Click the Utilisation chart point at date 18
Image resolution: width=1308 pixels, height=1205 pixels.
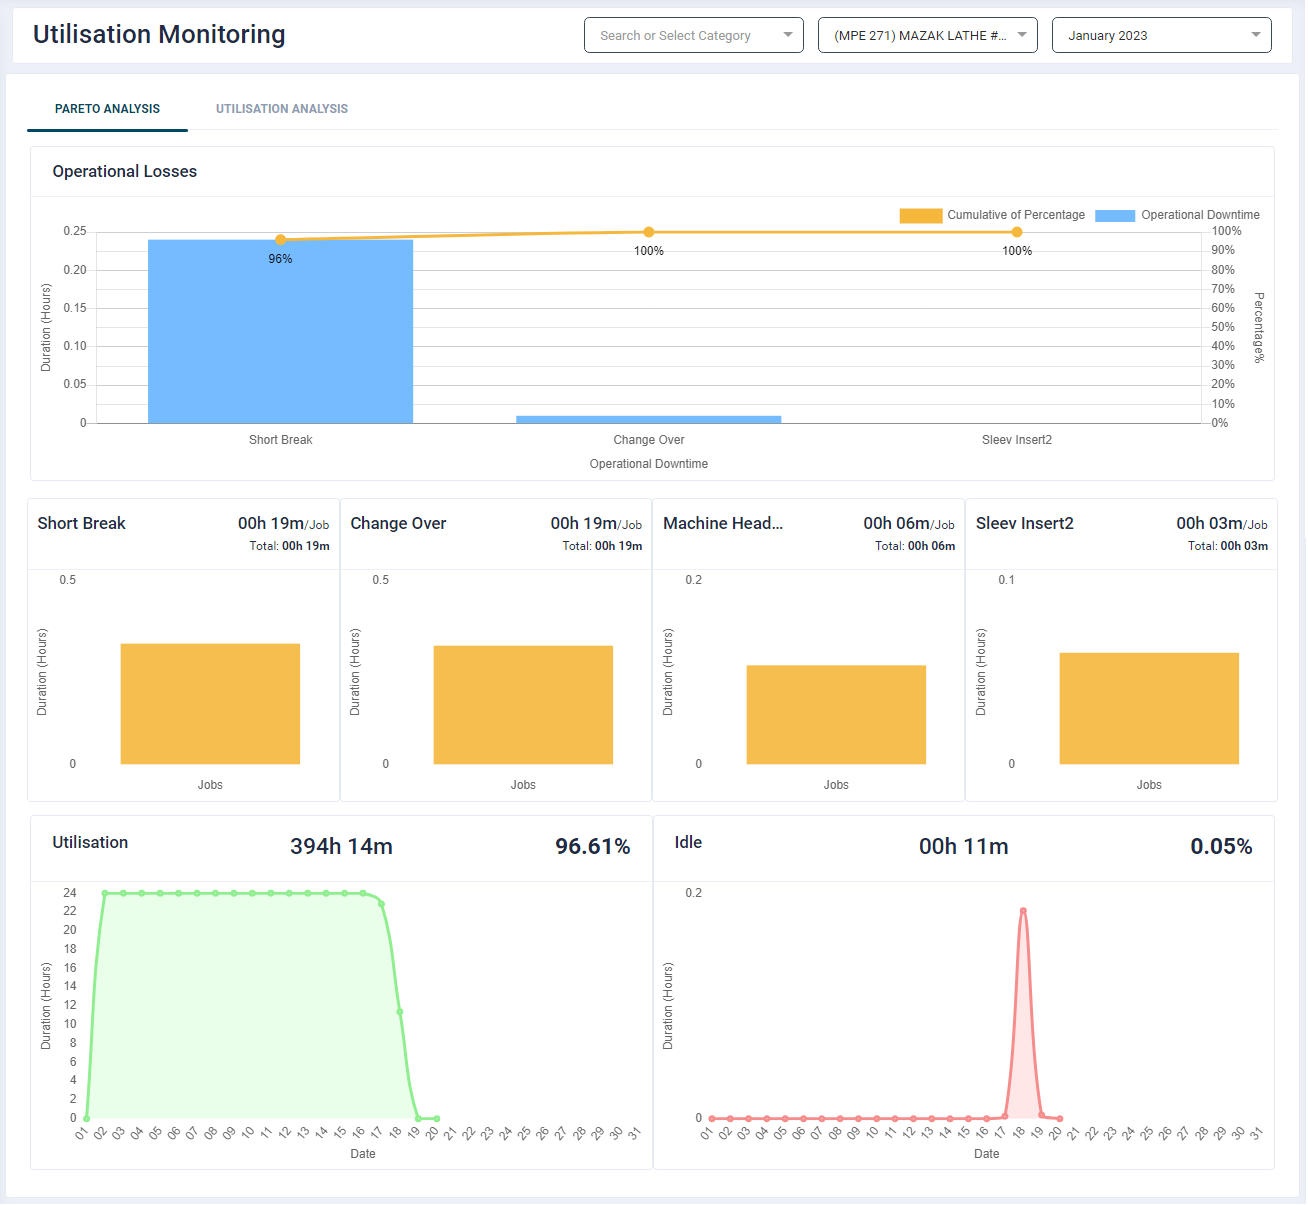400,1012
